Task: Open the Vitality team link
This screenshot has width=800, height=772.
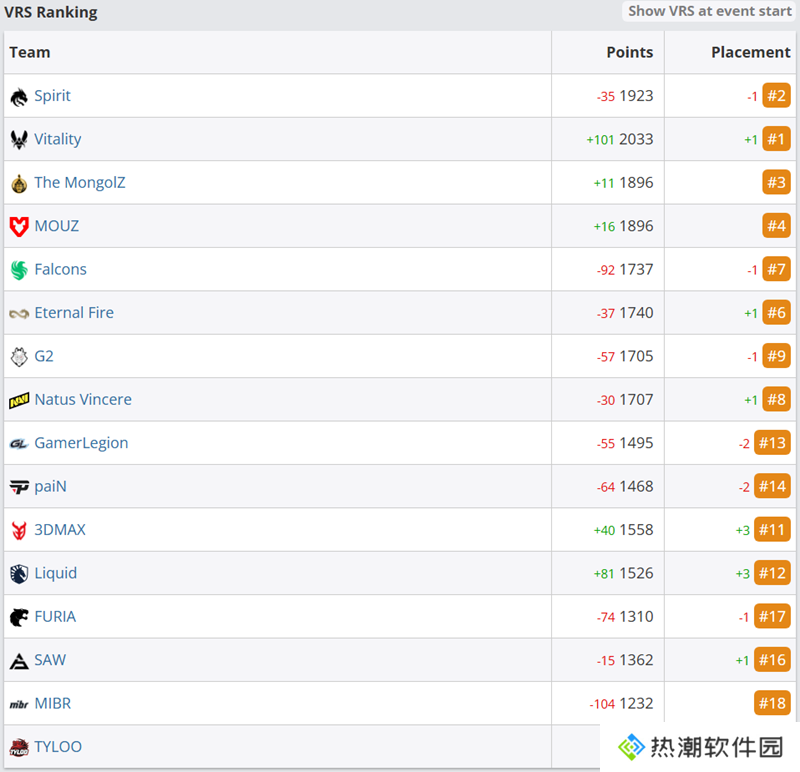Action: tap(58, 139)
